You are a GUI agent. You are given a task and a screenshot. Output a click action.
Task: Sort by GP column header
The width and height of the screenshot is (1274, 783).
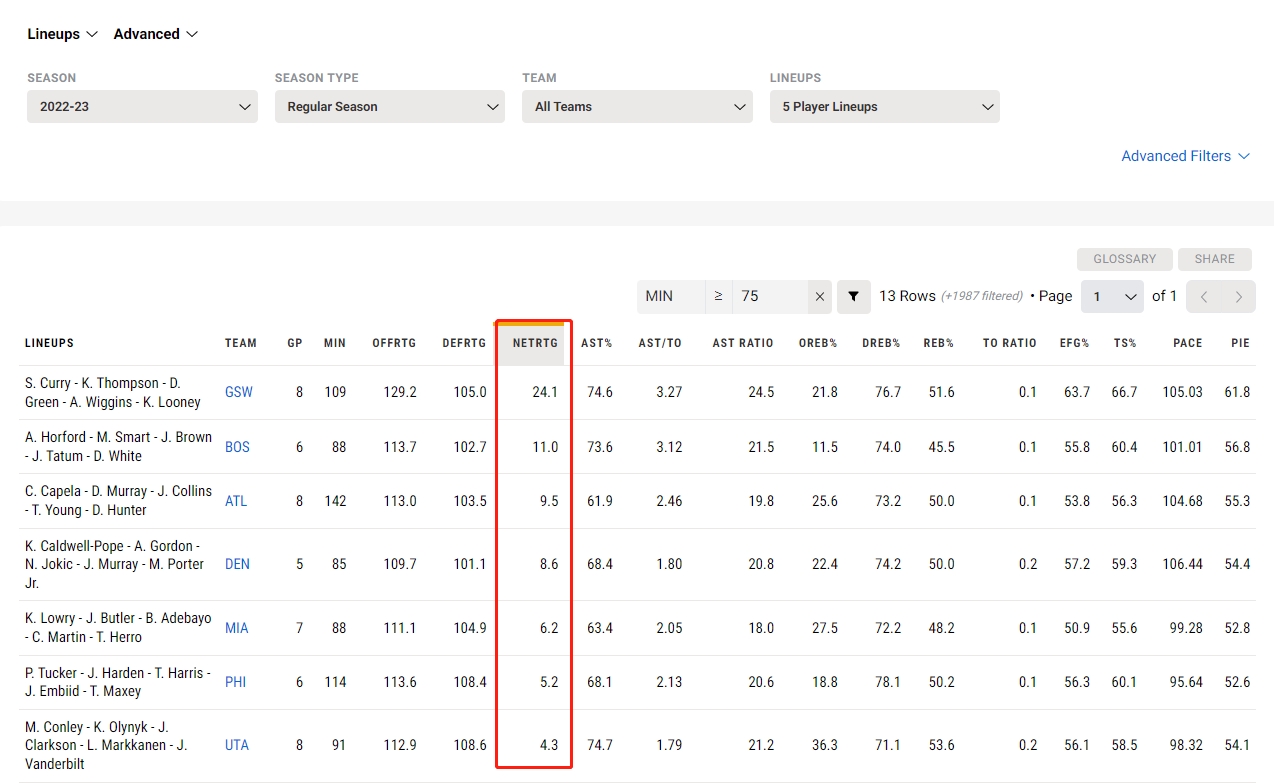295,343
